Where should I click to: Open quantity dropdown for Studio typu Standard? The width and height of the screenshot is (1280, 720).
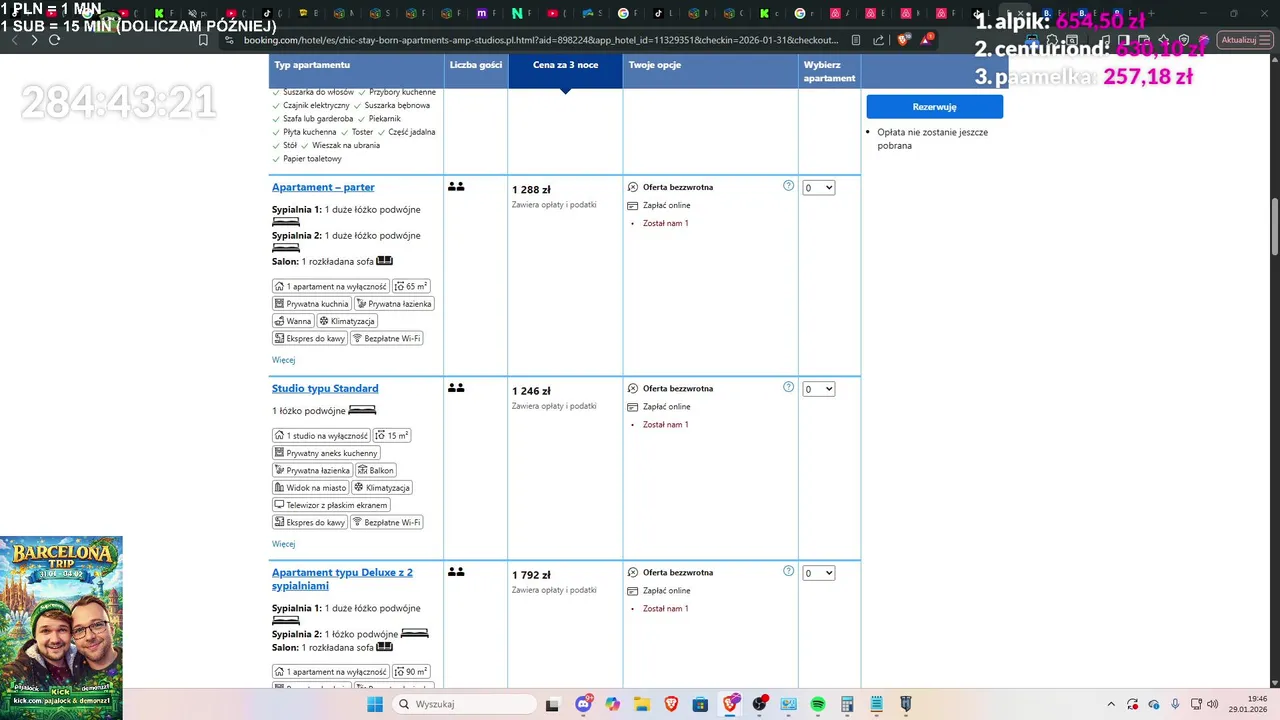coord(818,389)
